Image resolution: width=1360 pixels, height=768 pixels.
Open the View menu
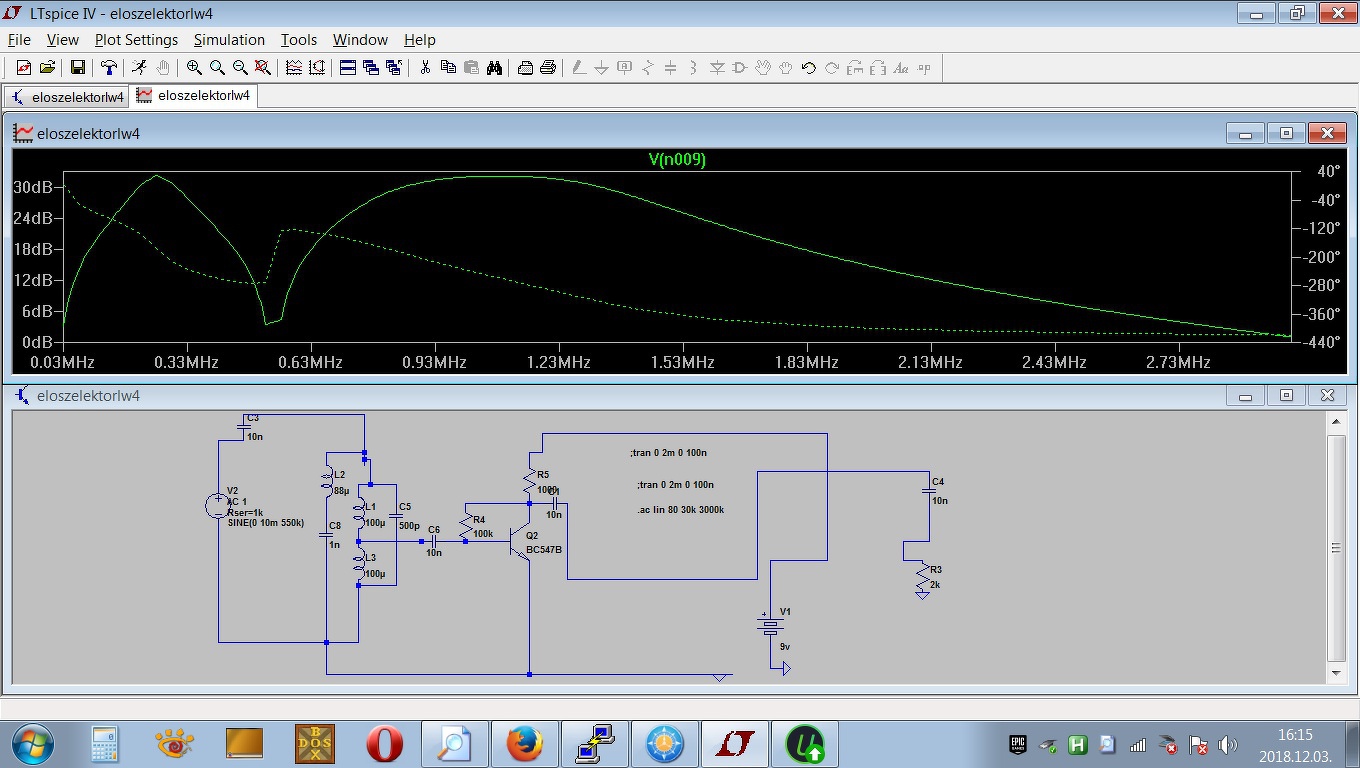(x=62, y=40)
